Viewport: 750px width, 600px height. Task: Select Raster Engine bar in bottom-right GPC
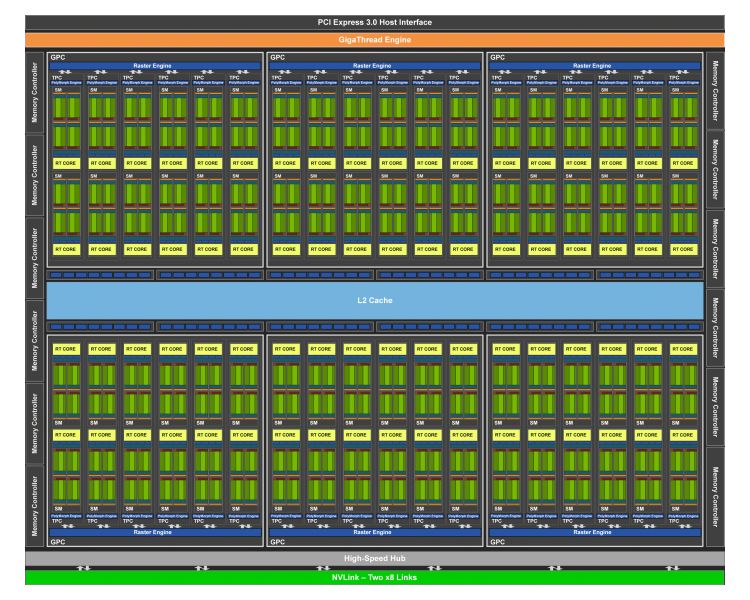594,532
